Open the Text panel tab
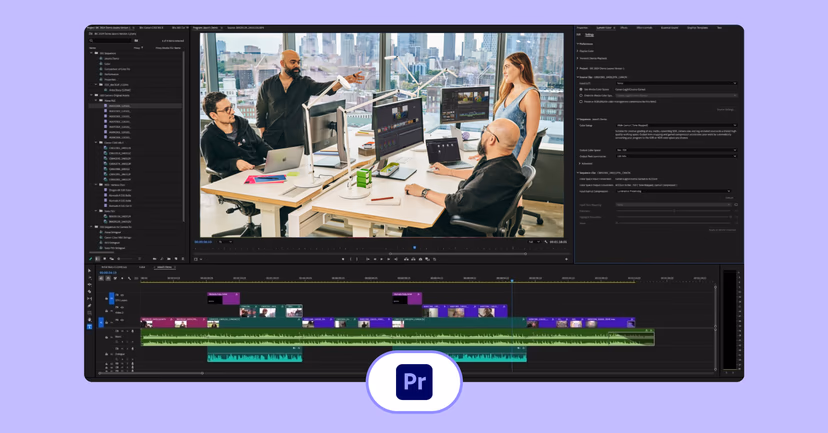The image size is (828, 433). (719, 27)
